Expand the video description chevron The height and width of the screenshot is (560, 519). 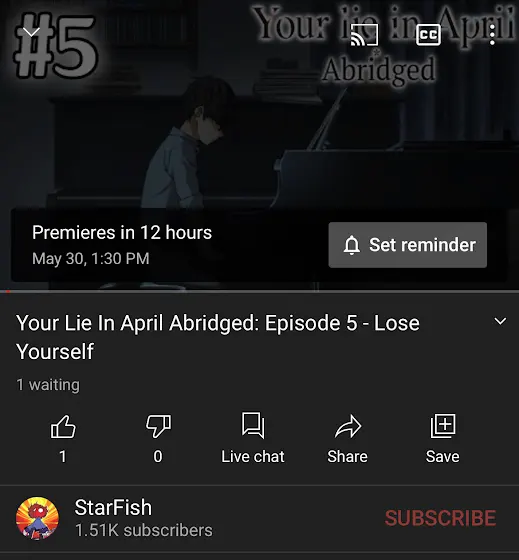(500, 321)
